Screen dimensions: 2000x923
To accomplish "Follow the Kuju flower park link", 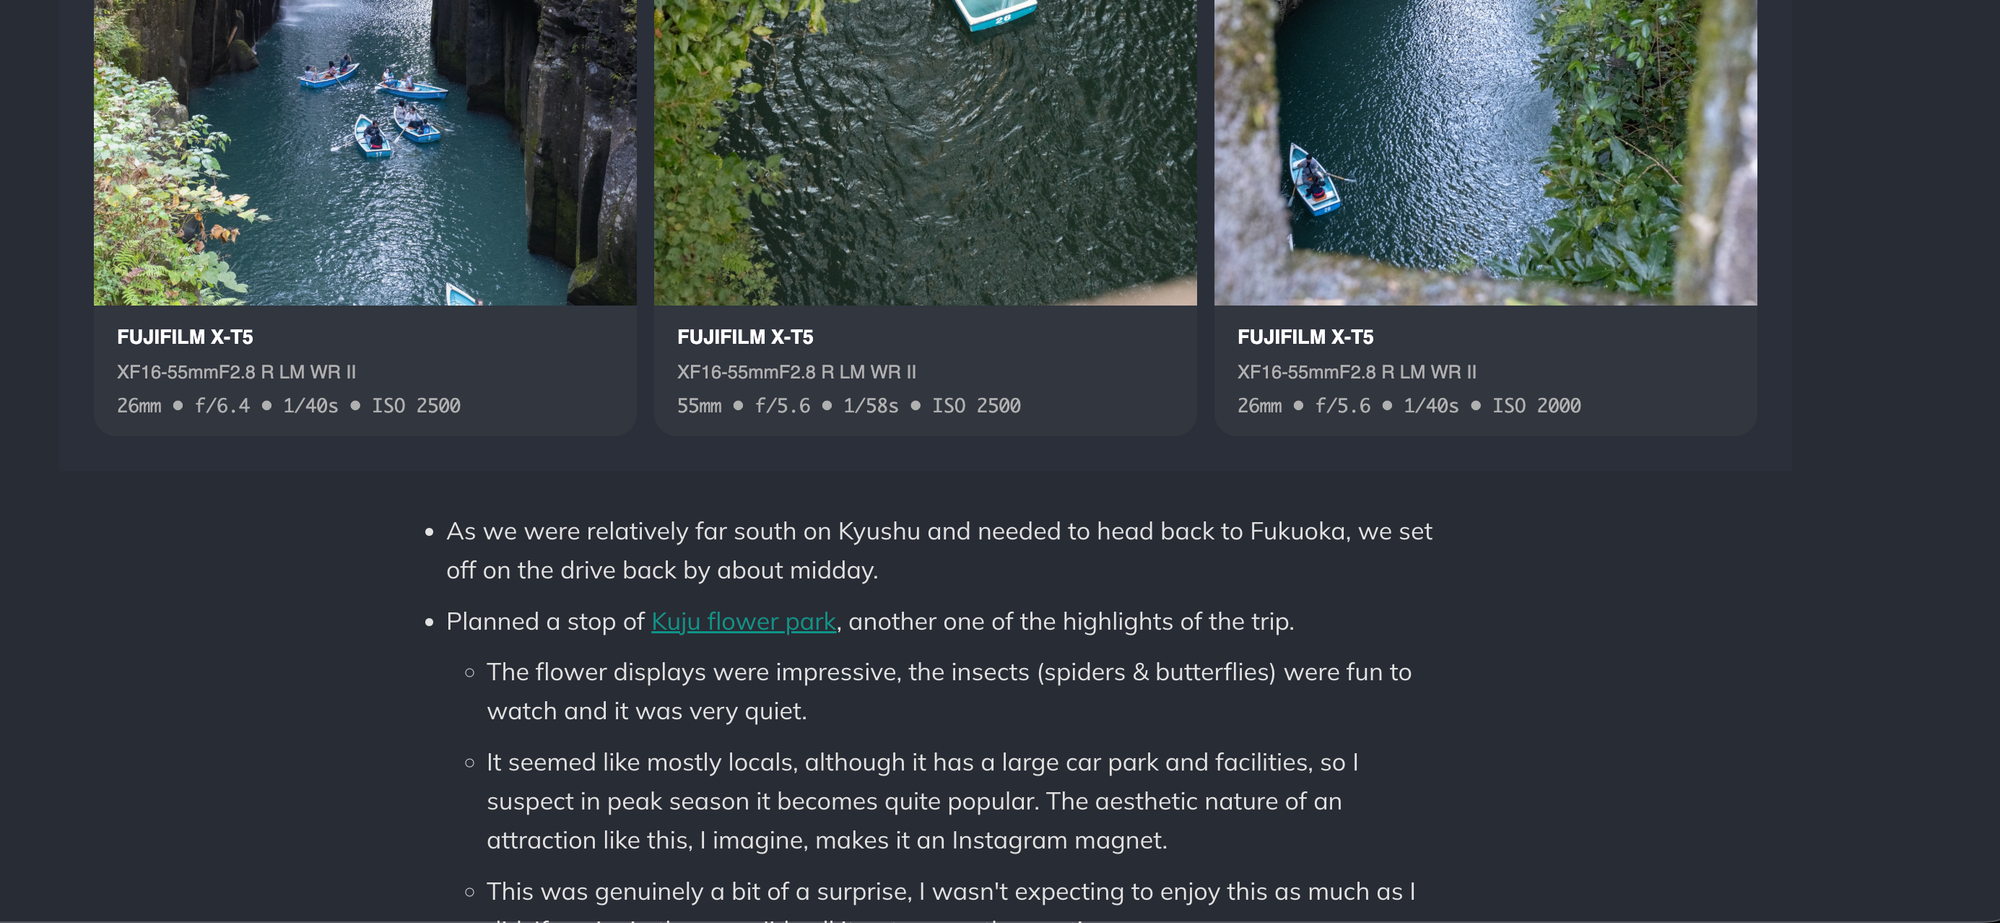I will (743, 622).
